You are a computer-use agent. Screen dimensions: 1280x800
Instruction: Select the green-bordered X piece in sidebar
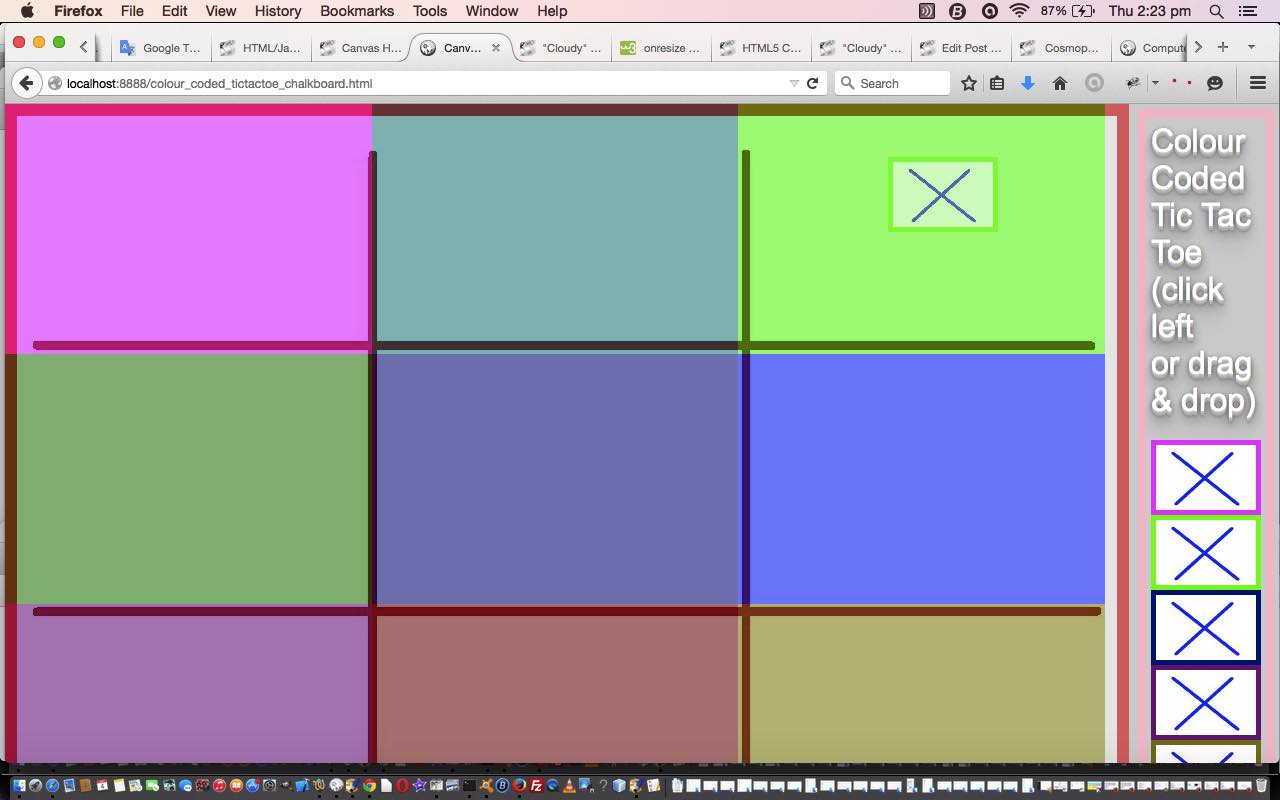(1205, 552)
